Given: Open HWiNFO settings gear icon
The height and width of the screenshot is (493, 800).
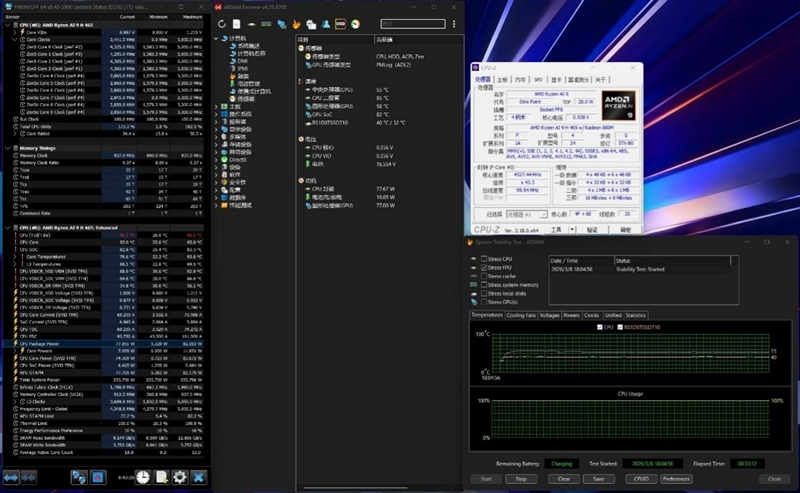Looking at the screenshot, I should (x=180, y=477).
